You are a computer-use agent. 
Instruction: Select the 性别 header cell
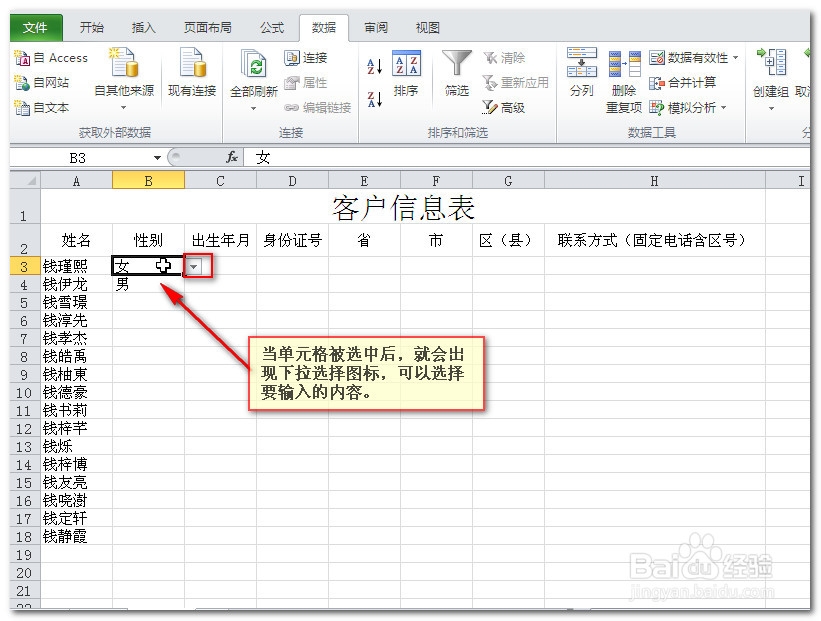tap(148, 240)
